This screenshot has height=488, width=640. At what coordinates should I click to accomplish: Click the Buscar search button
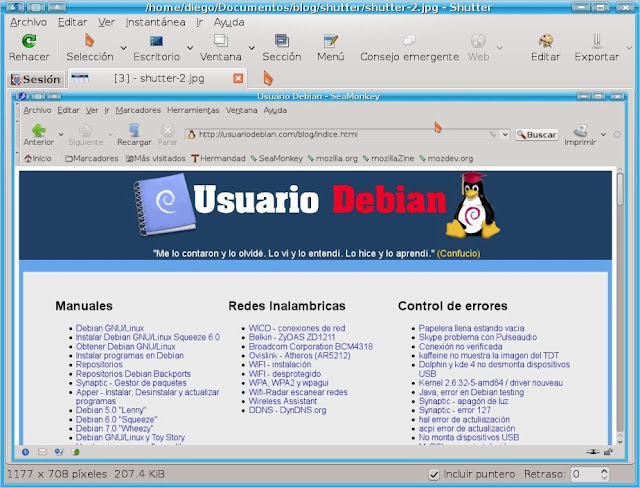click(536, 135)
